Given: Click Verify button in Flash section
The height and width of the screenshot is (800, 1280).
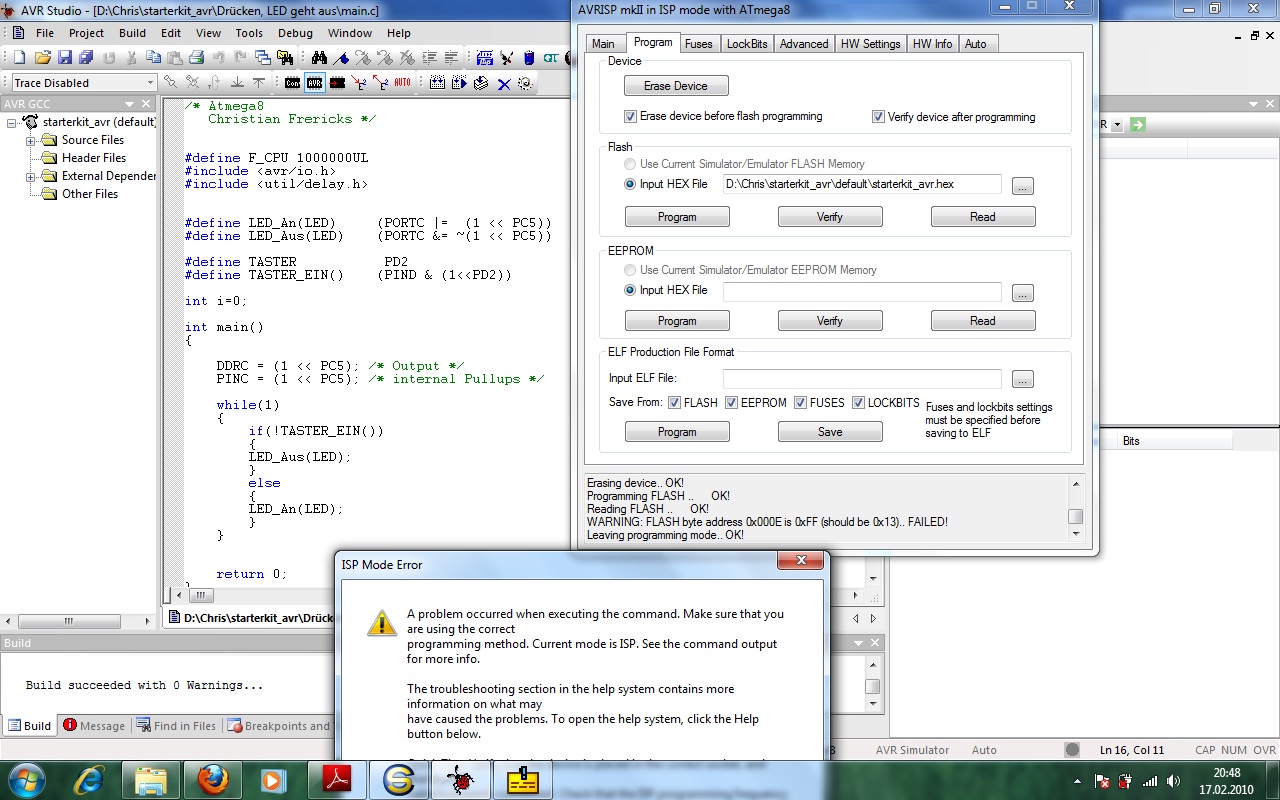Looking at the screenshot, I should pyautogui.click(x=830, y=217).
